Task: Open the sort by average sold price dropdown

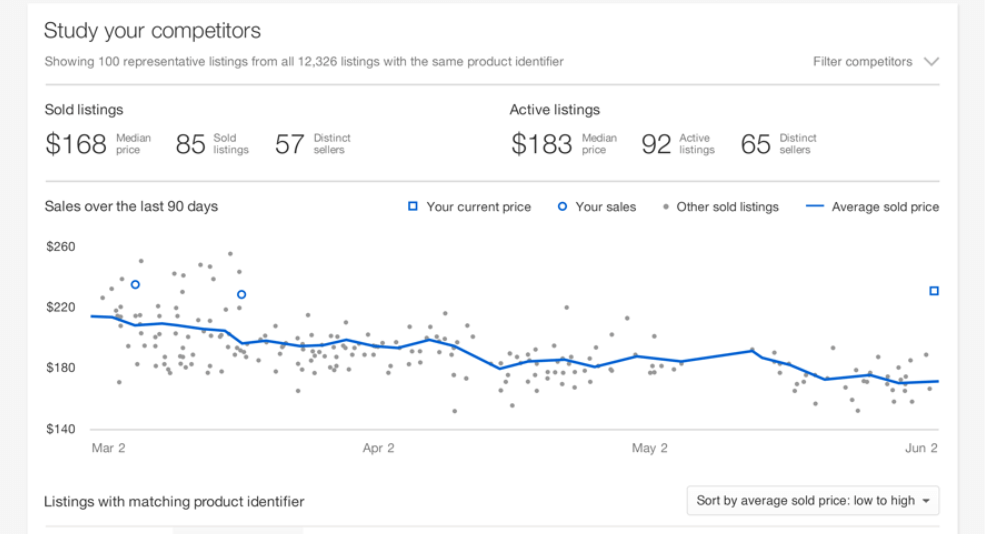Action: [805, 500]
